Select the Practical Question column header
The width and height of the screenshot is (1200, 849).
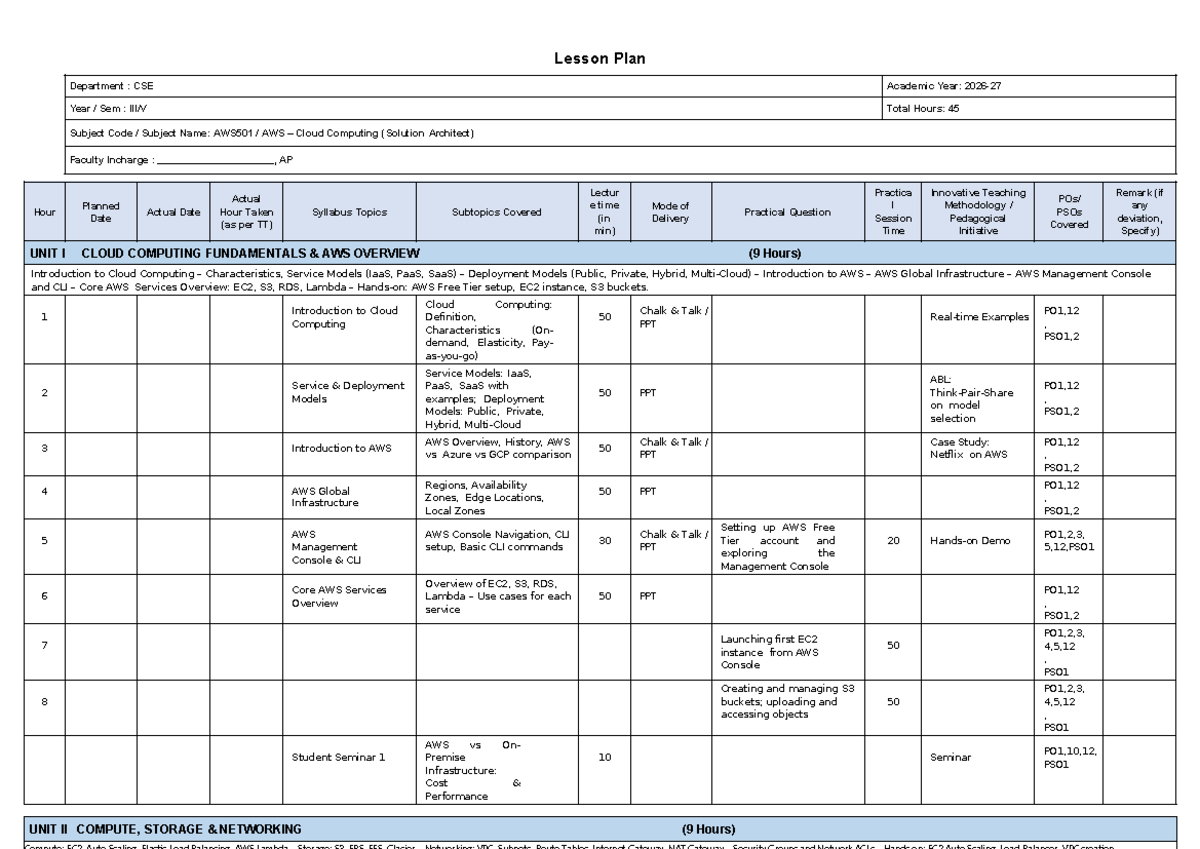coord(788,212)
